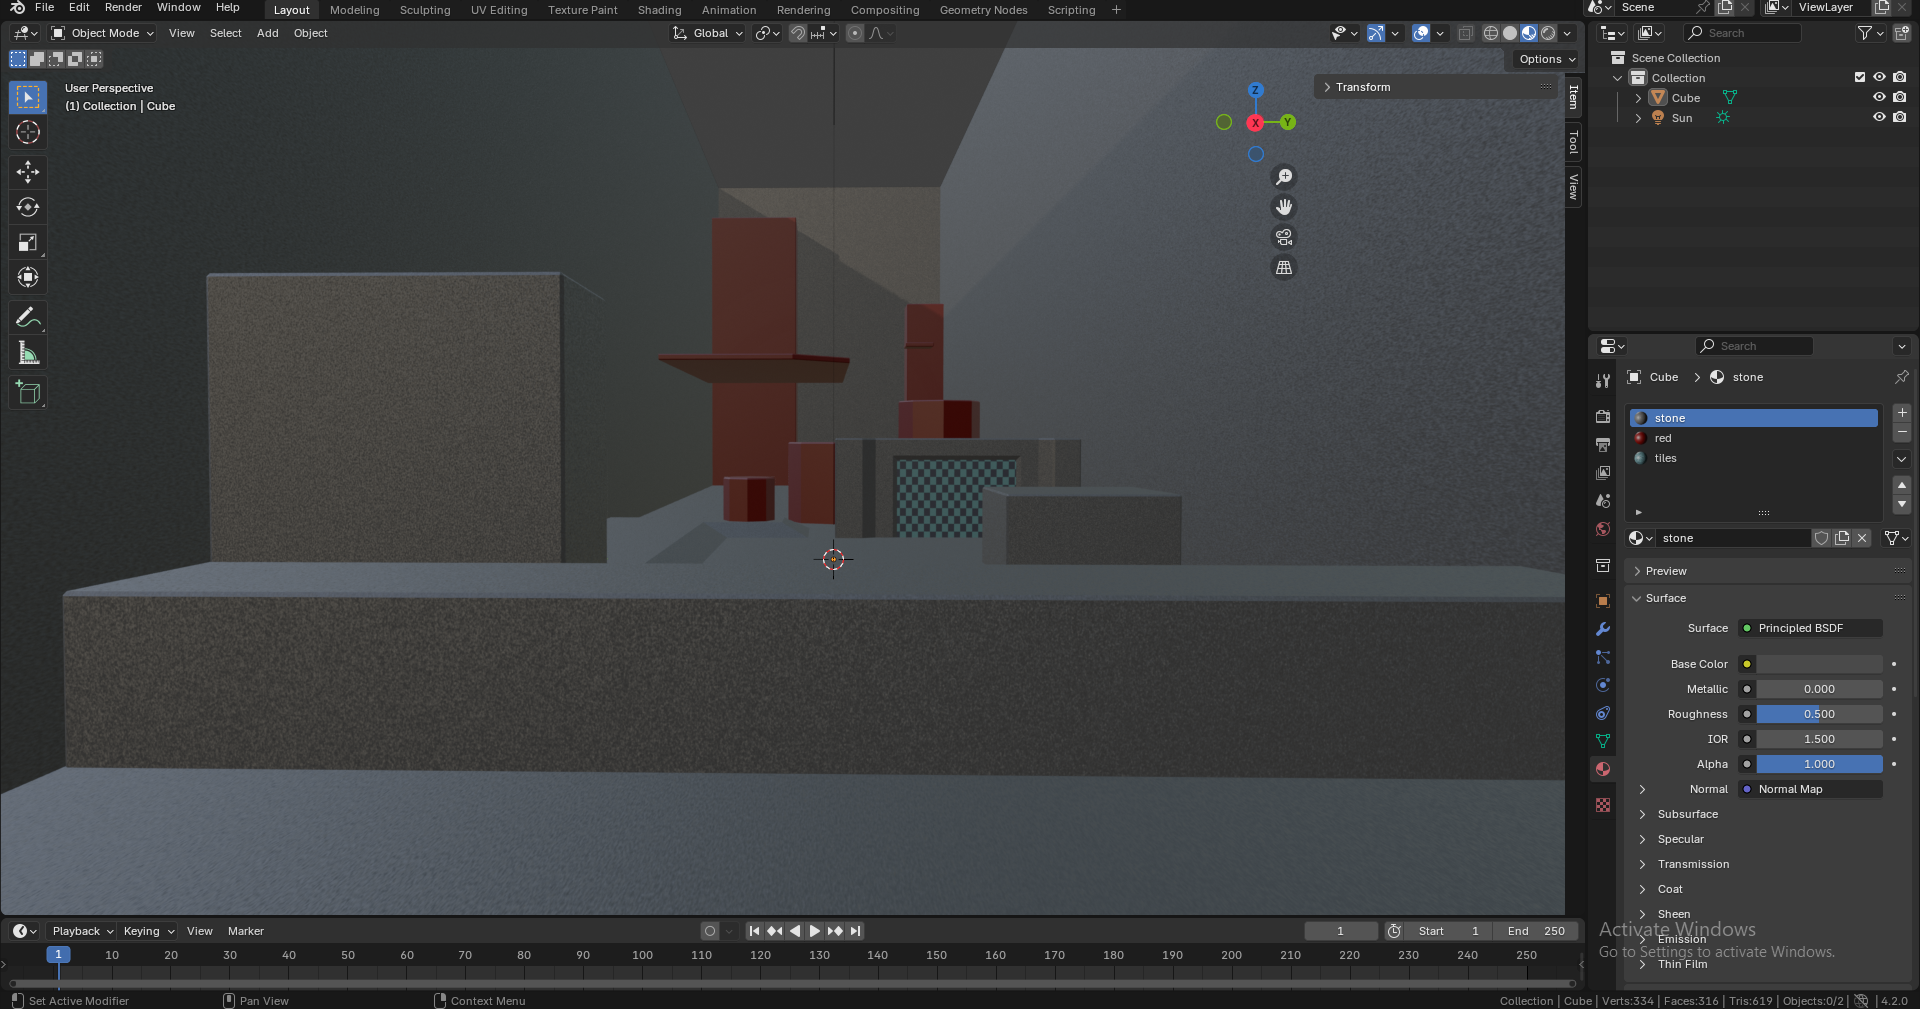The height and width of the screenshot is (1009, 1920).
Task: Hide the Cube object in viewport
Action: tap(1879, 97)
